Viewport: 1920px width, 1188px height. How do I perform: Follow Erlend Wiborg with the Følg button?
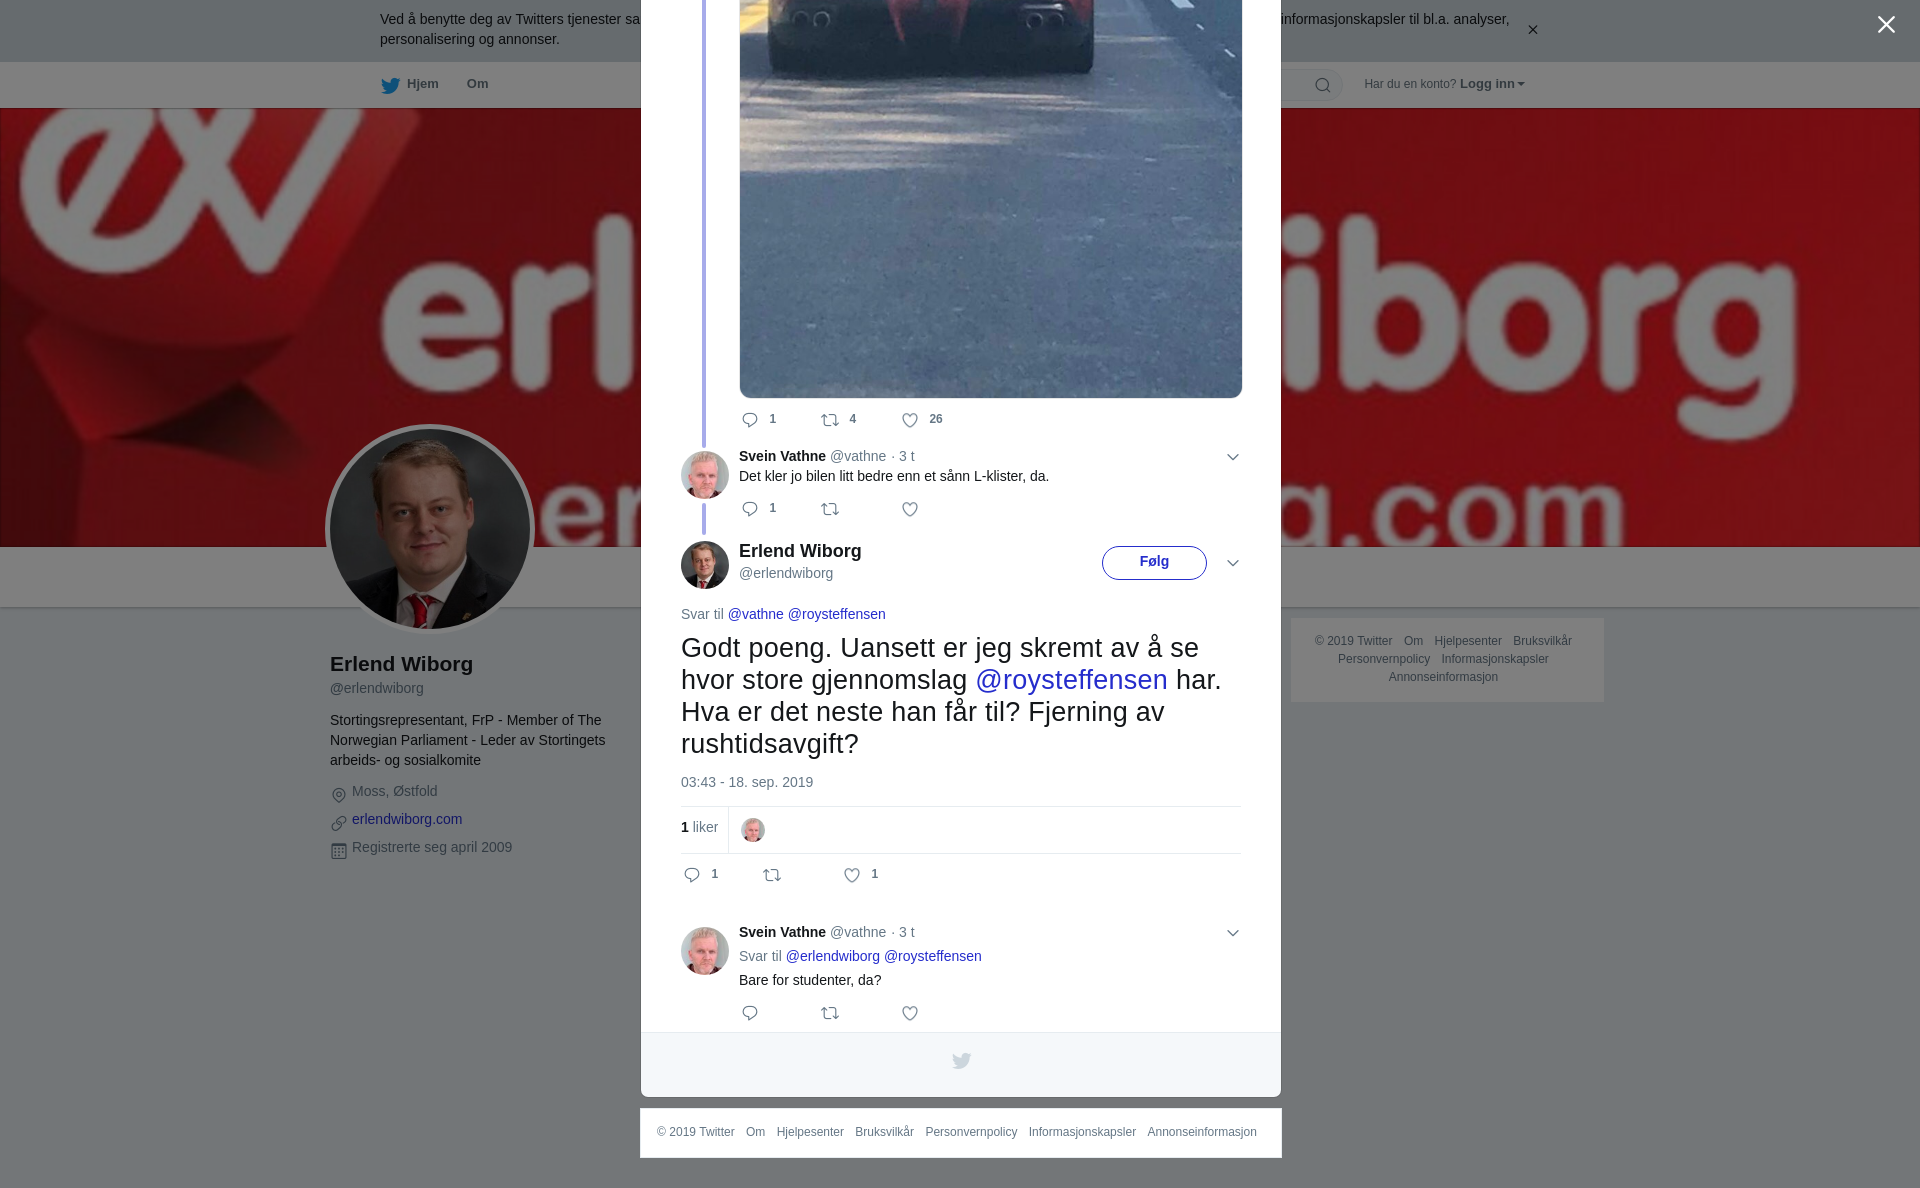tap(1154, 563)
